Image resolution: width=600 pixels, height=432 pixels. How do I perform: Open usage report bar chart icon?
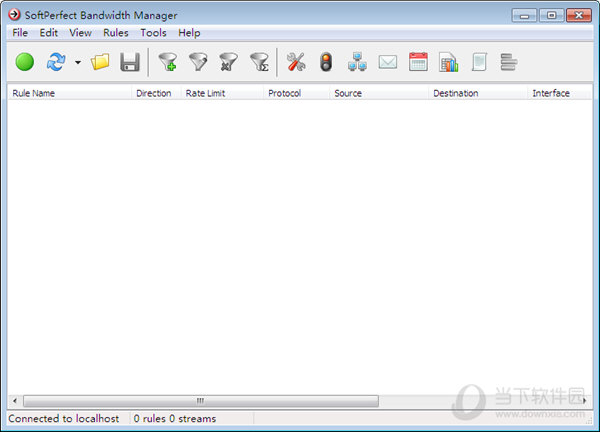click(x=448, y=62)
